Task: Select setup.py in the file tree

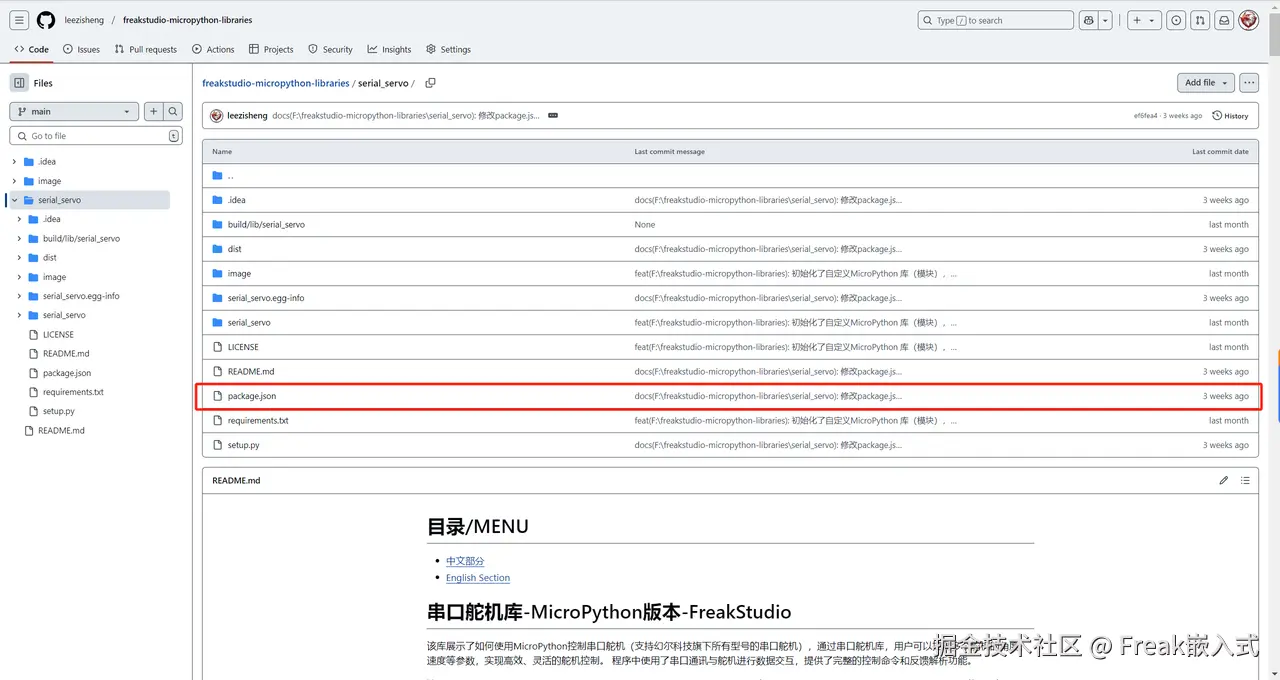Action: pos(58,411)
